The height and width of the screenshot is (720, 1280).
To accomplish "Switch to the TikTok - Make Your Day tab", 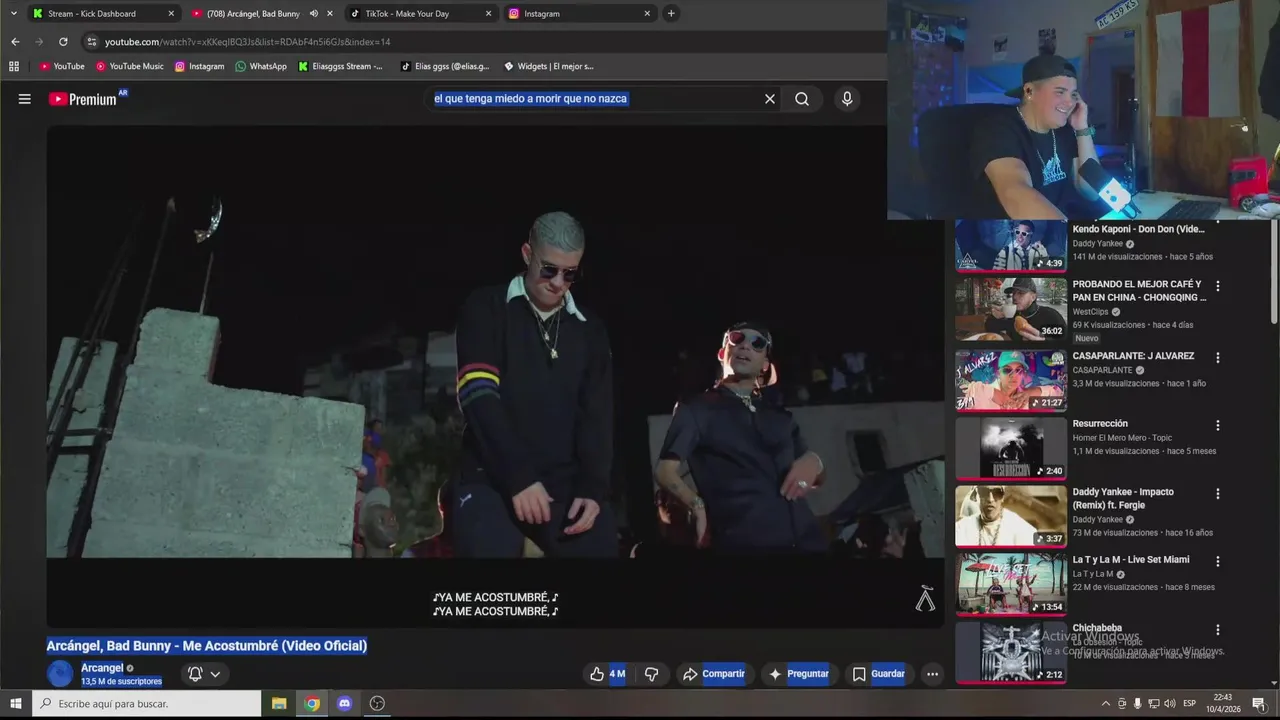I will [x=422, y=13].
